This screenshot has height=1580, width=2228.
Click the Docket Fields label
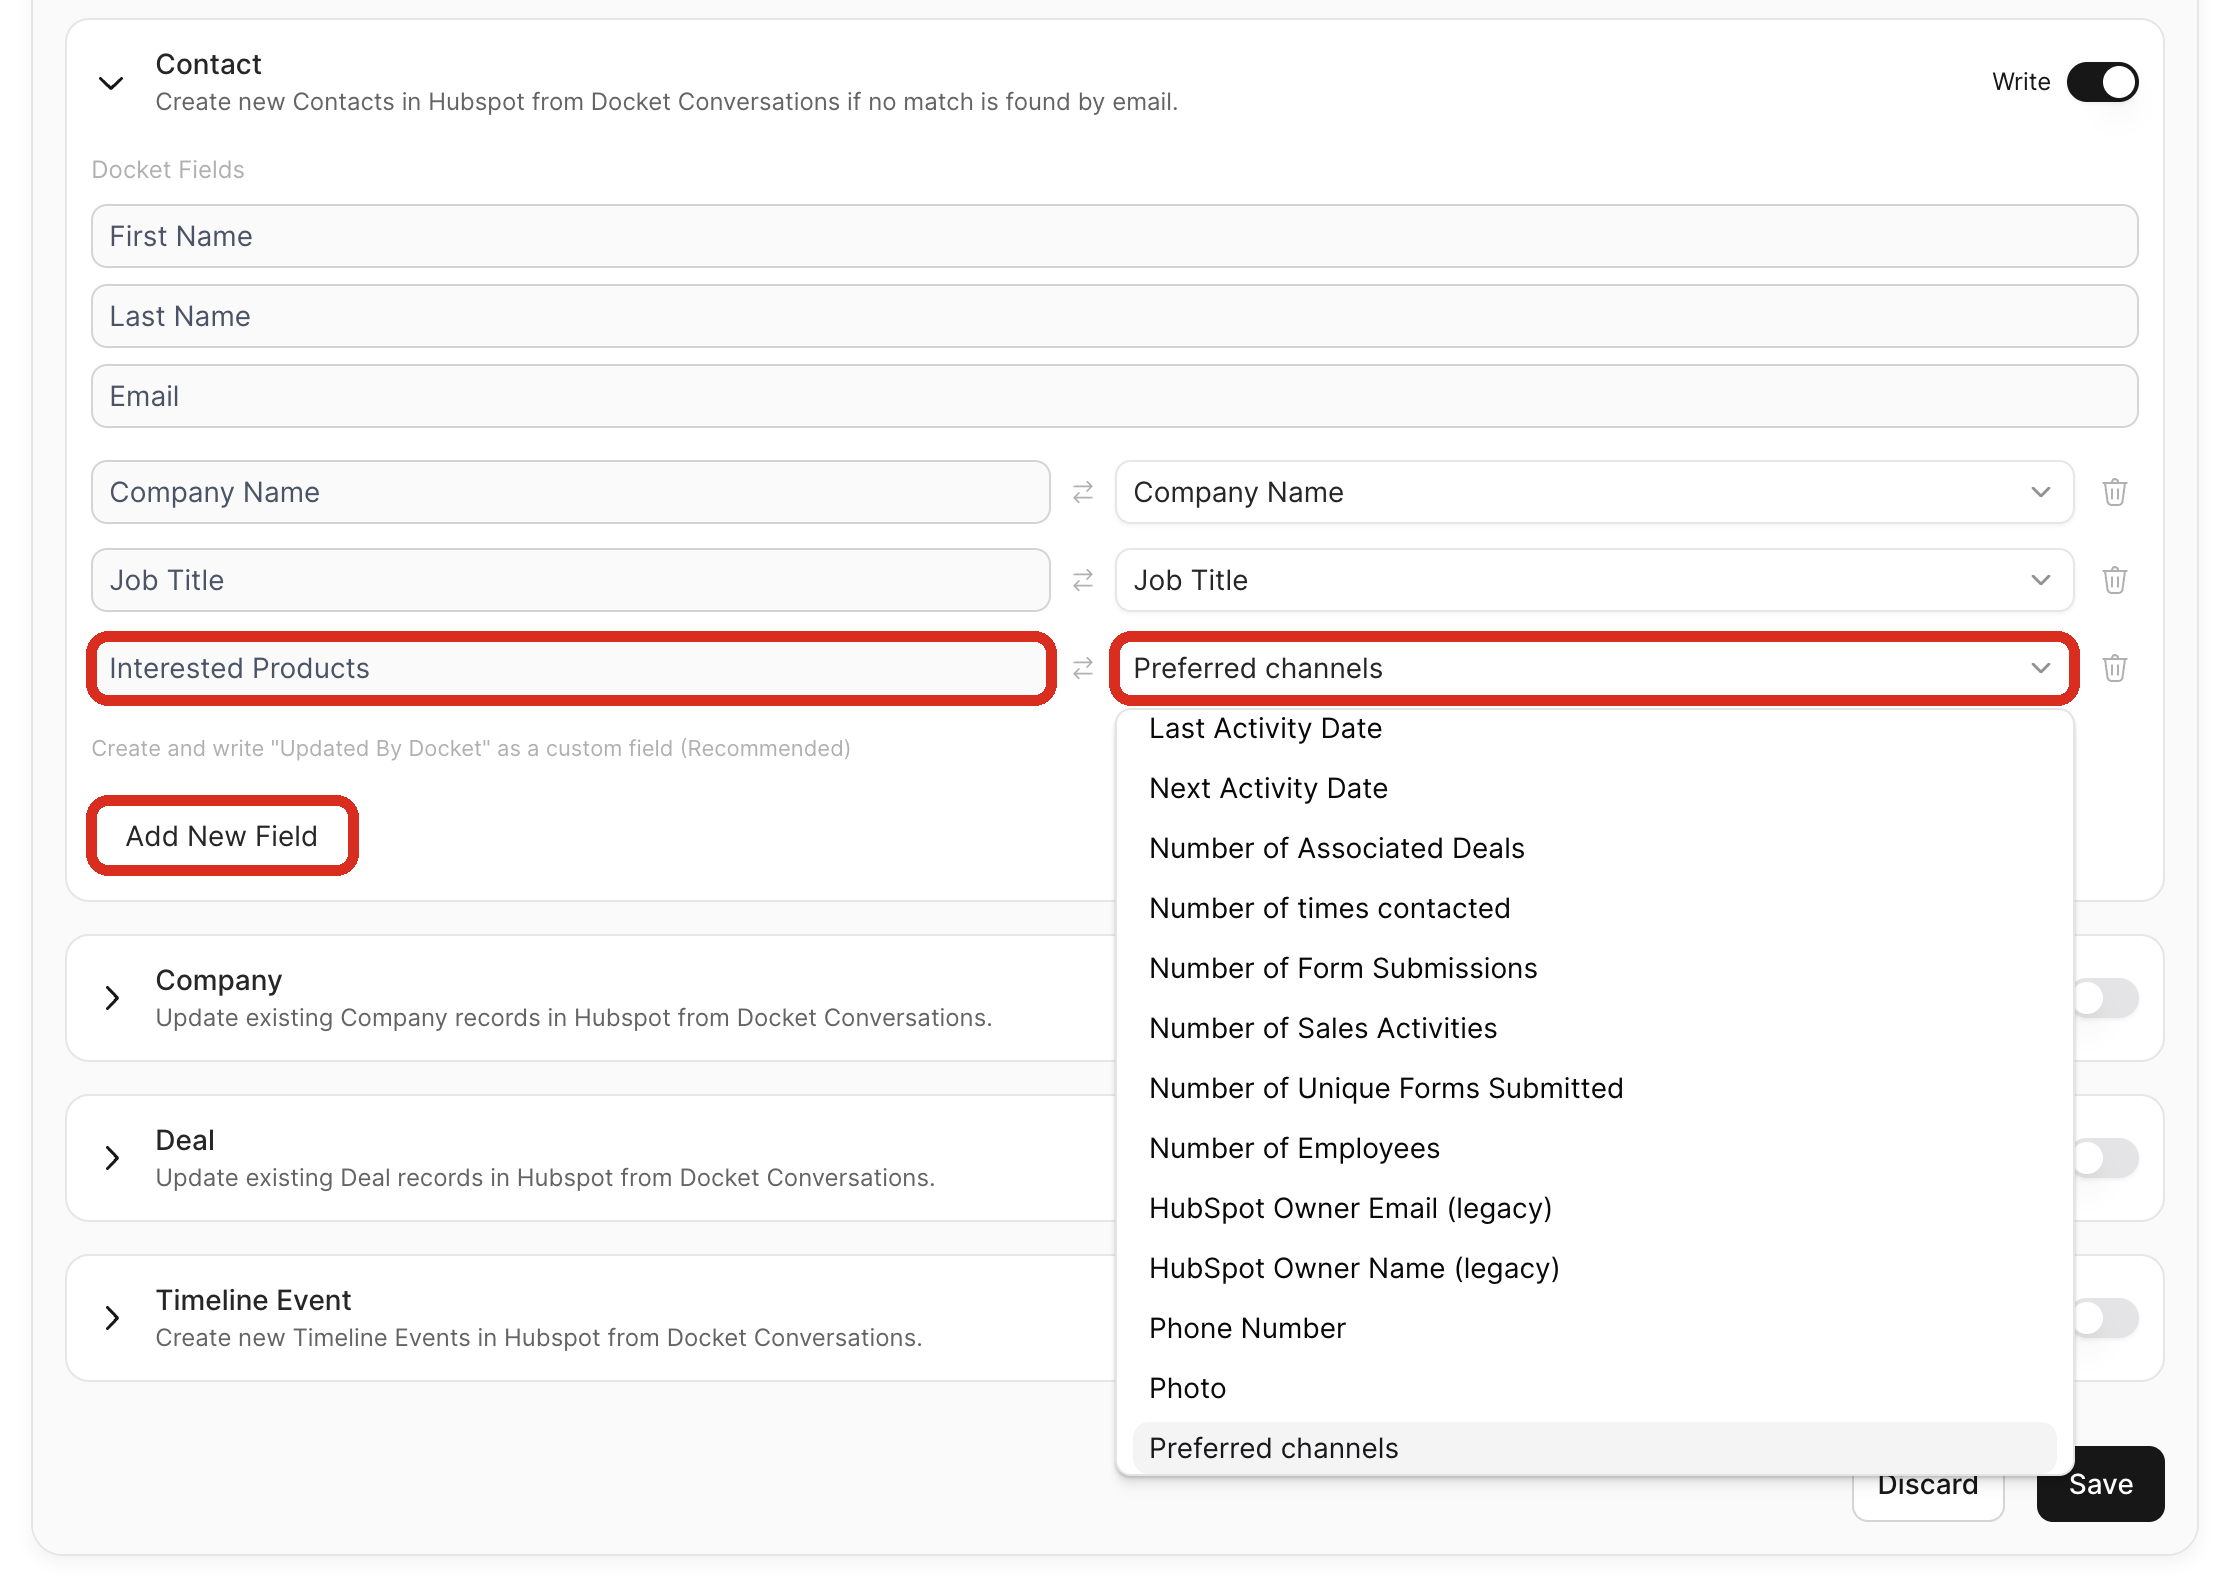pyautogui.click(x=168, y=170)
